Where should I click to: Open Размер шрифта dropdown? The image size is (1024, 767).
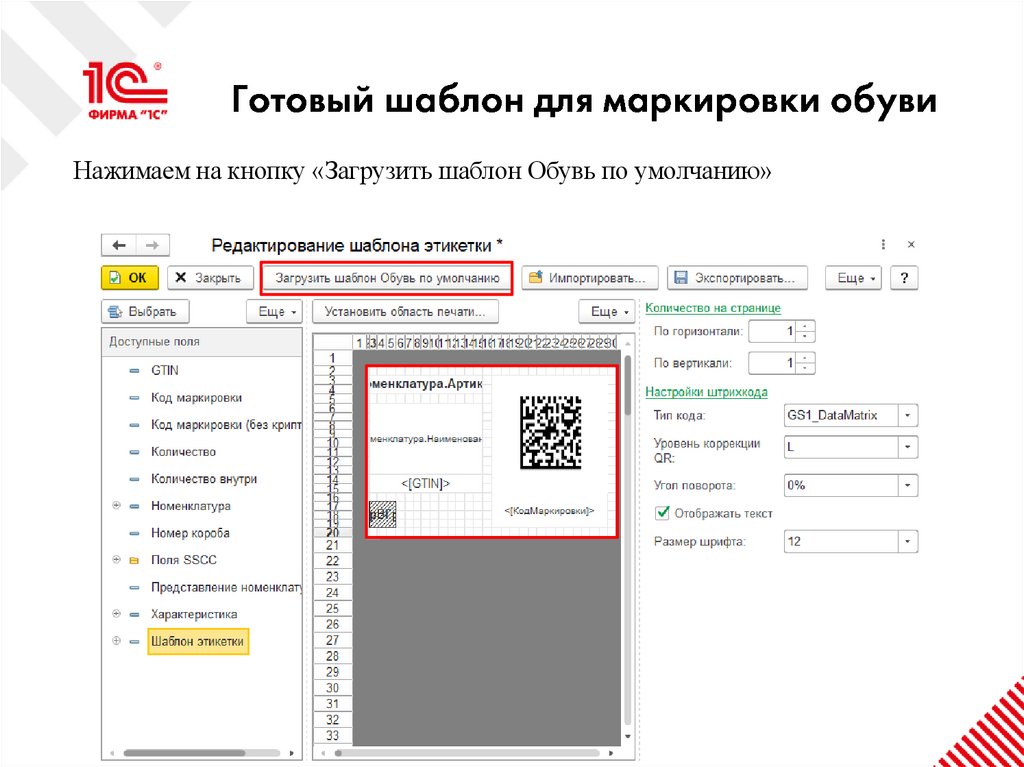click(908, 542)
